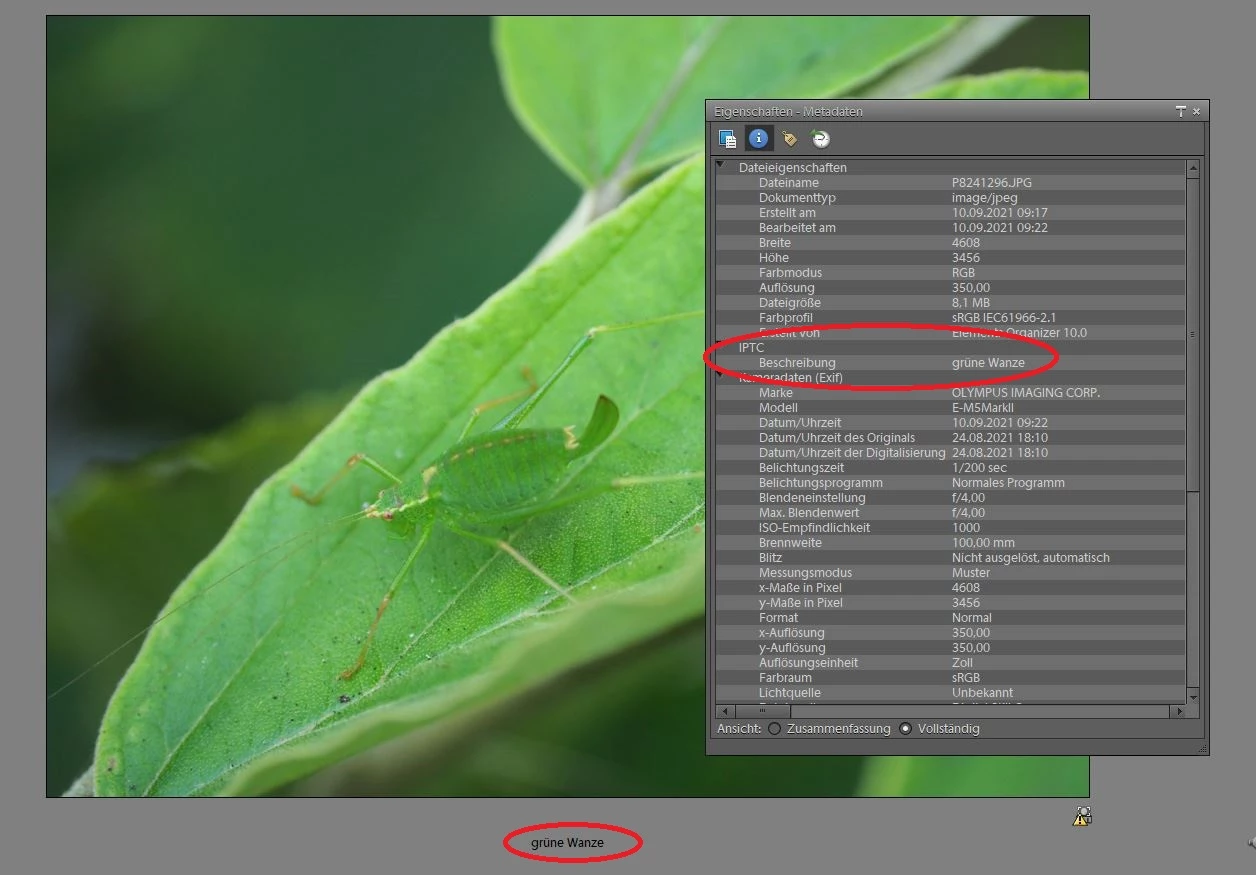This screenshot has width=1256, height=875.
Task: Click the horizontal scrollbar thumb
Action: (x=763, y=711)
